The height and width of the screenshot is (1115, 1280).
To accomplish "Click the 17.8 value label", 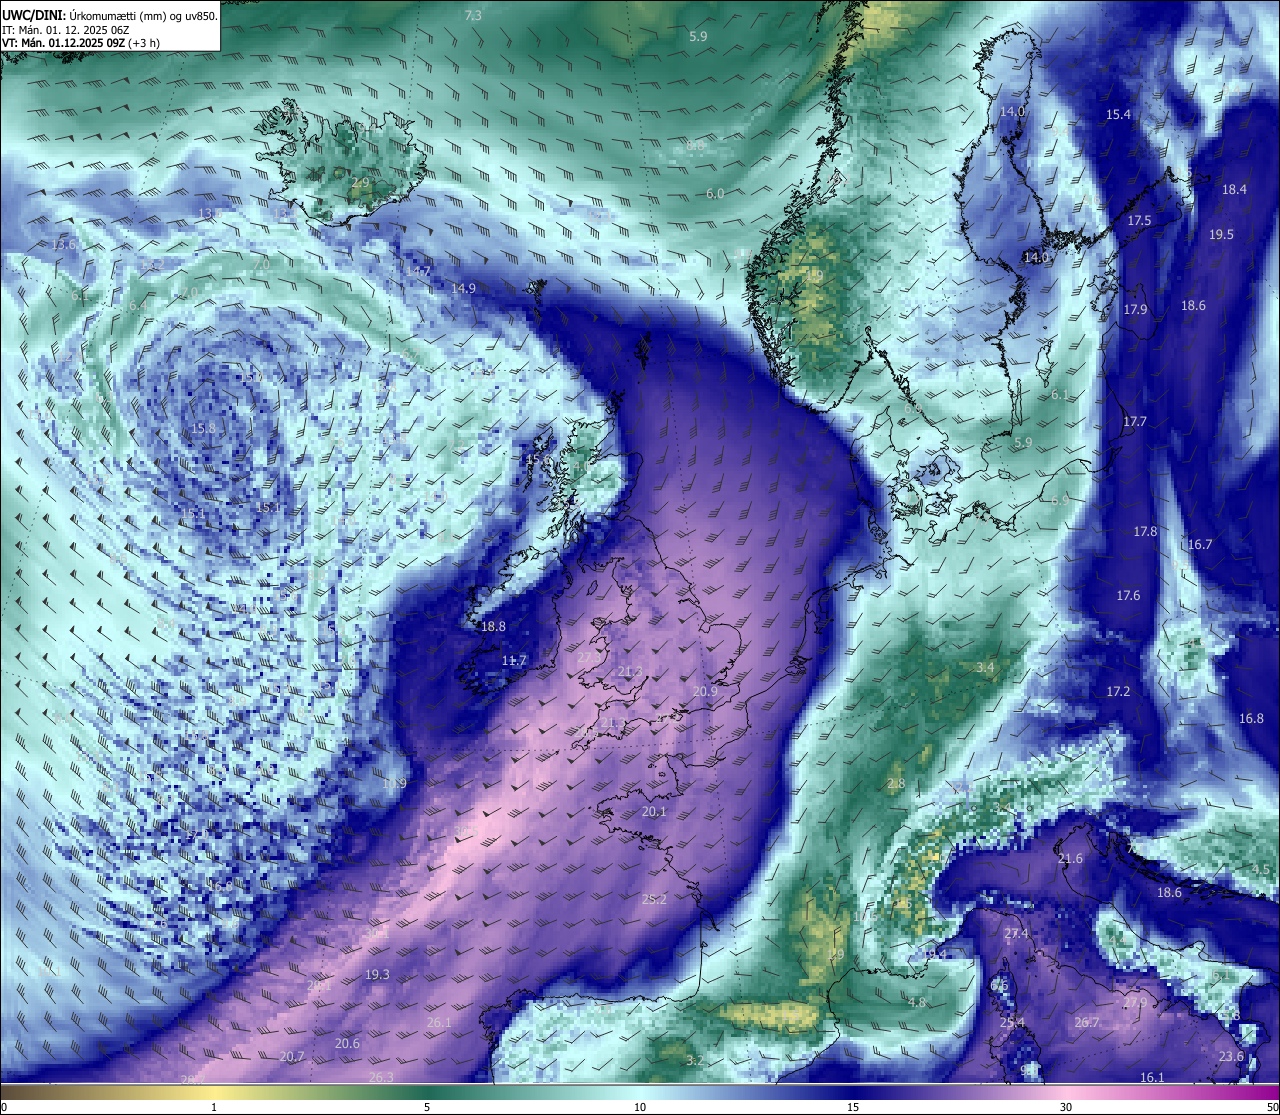I will pyautogui.click(x=1145, y=531).
